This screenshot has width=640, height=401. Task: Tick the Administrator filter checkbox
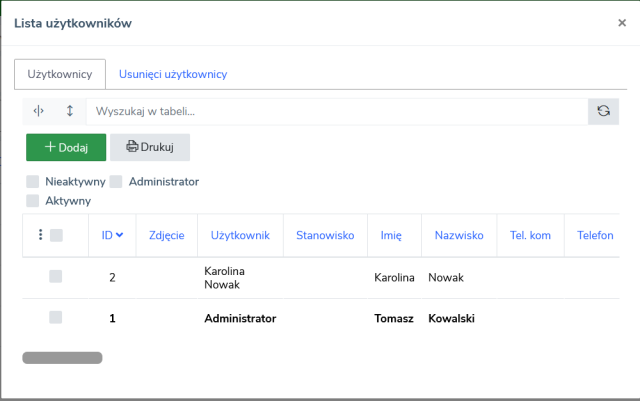(x=116, y=181)
